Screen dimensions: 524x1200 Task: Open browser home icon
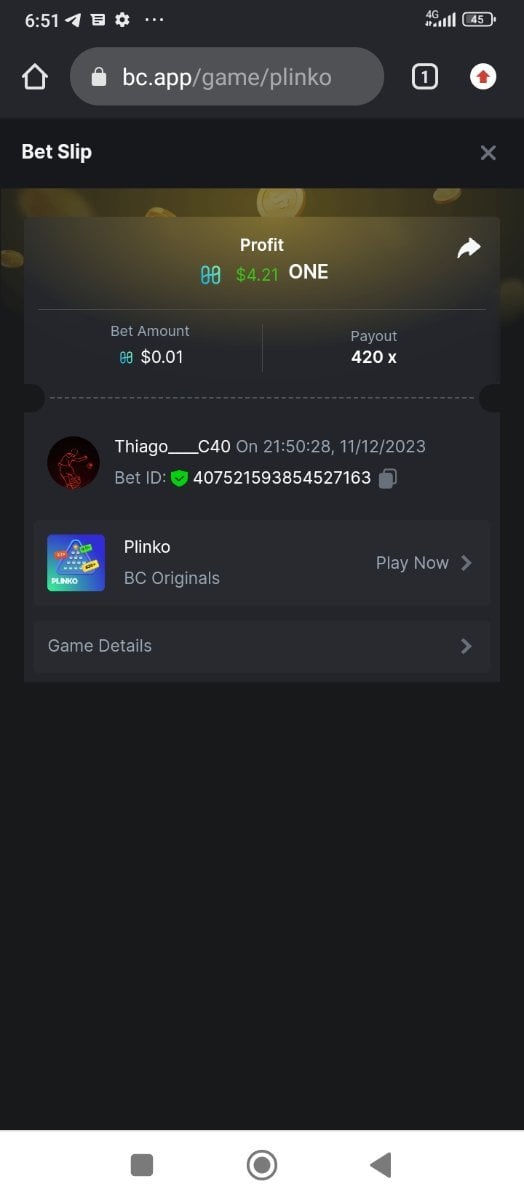[35, 77]
